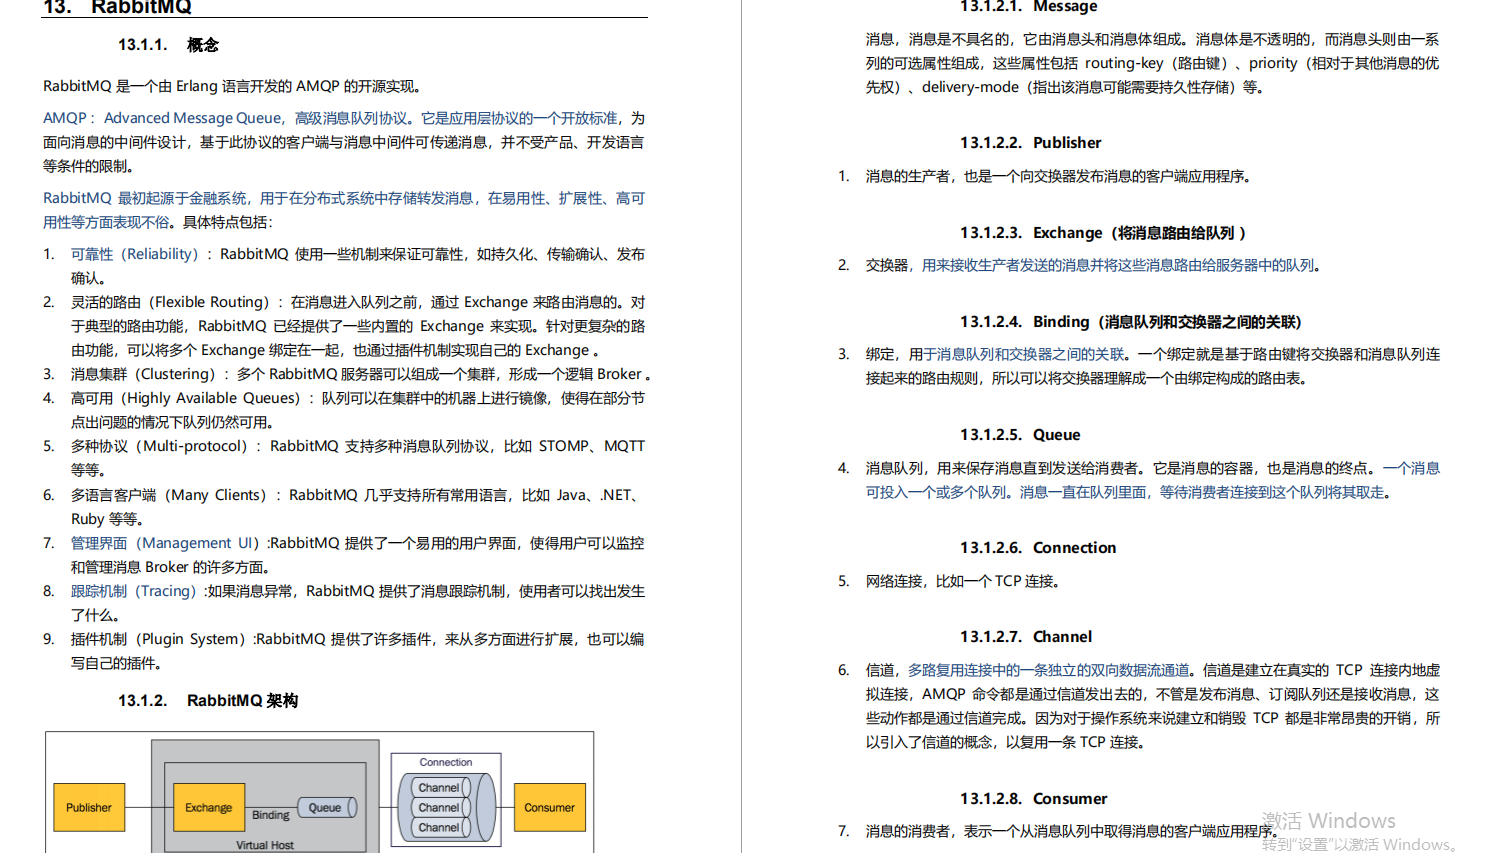Select the top Channel box under Connection
This screenshot has width=1487, height=853.
(x=440, y=788)
